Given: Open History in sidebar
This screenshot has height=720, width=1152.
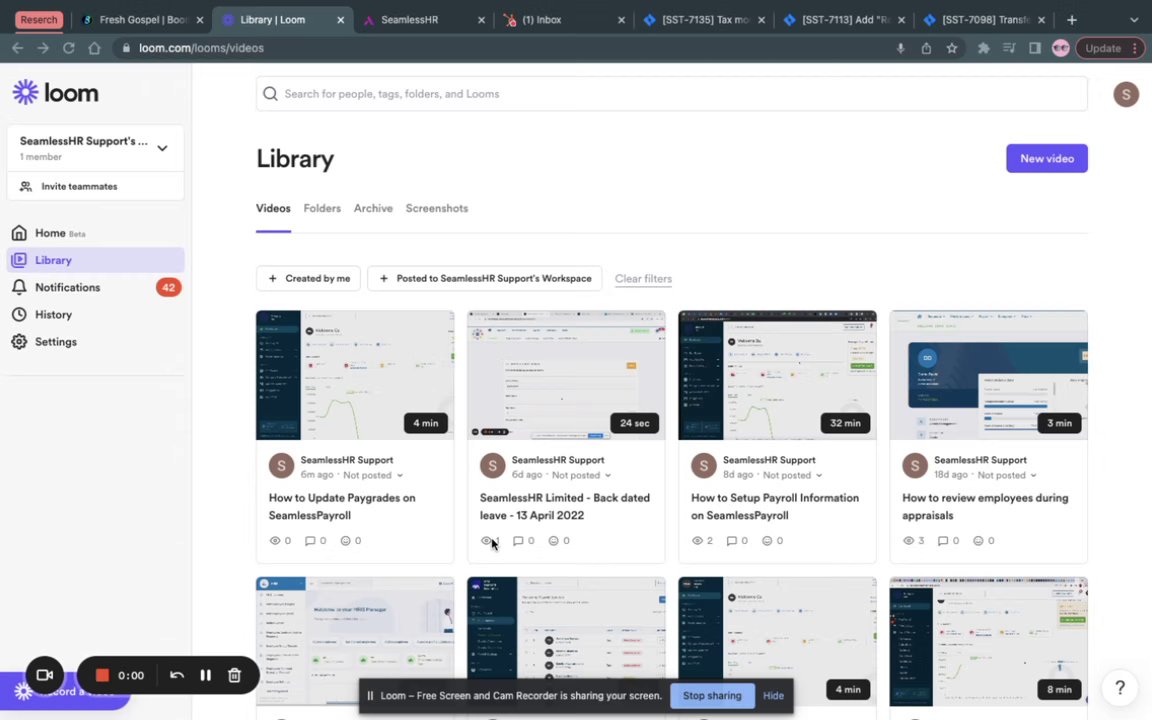Looking at the screenshot, I should [53, 314].
